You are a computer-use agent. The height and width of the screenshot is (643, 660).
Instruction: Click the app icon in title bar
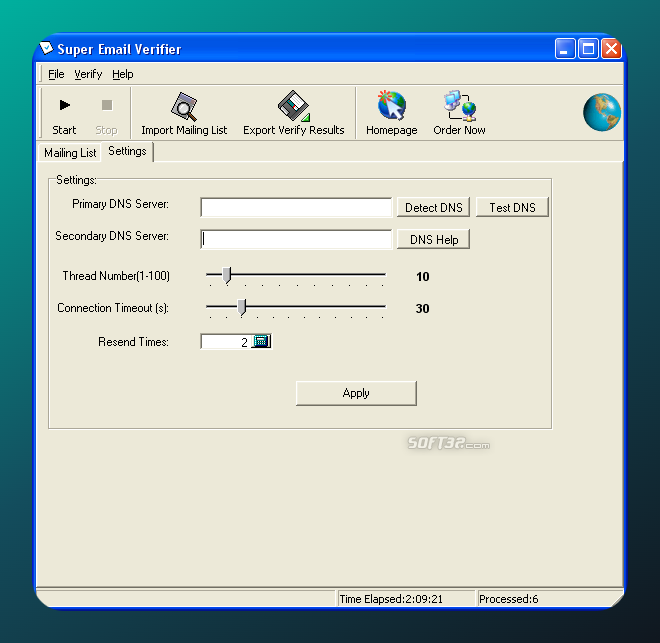coord(46,49)
